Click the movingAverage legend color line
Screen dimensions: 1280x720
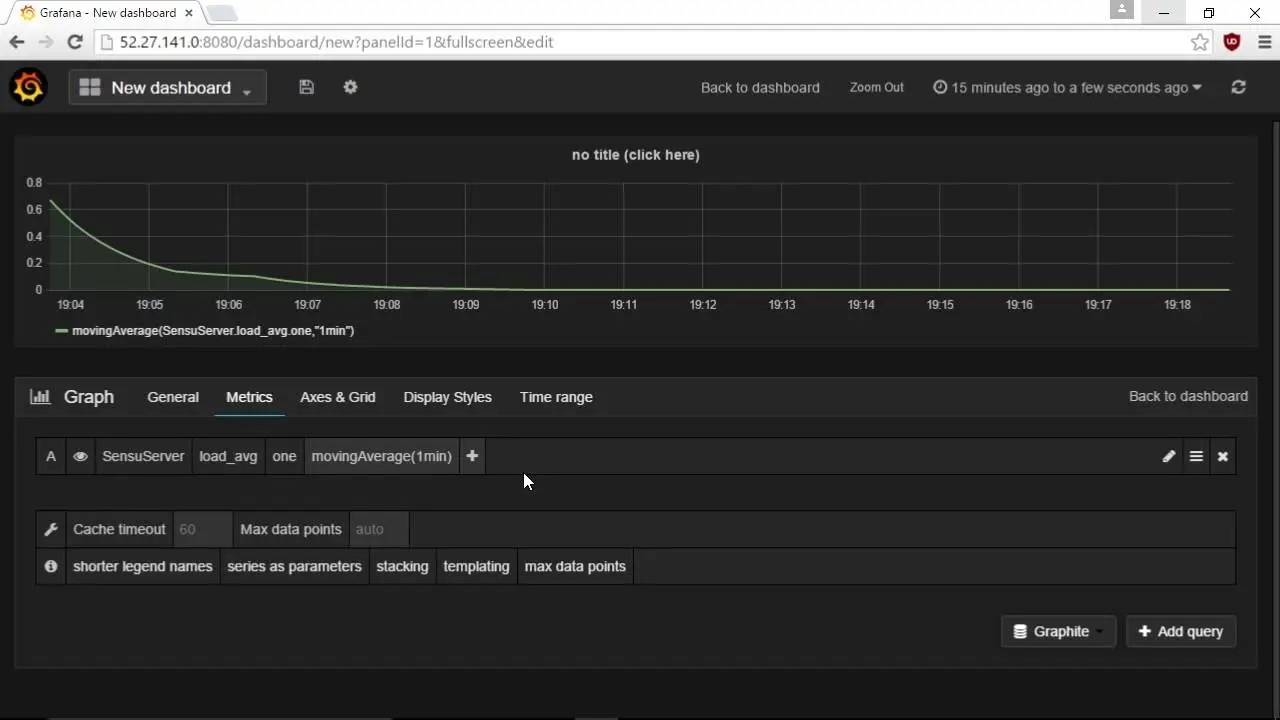pos(62,330)
